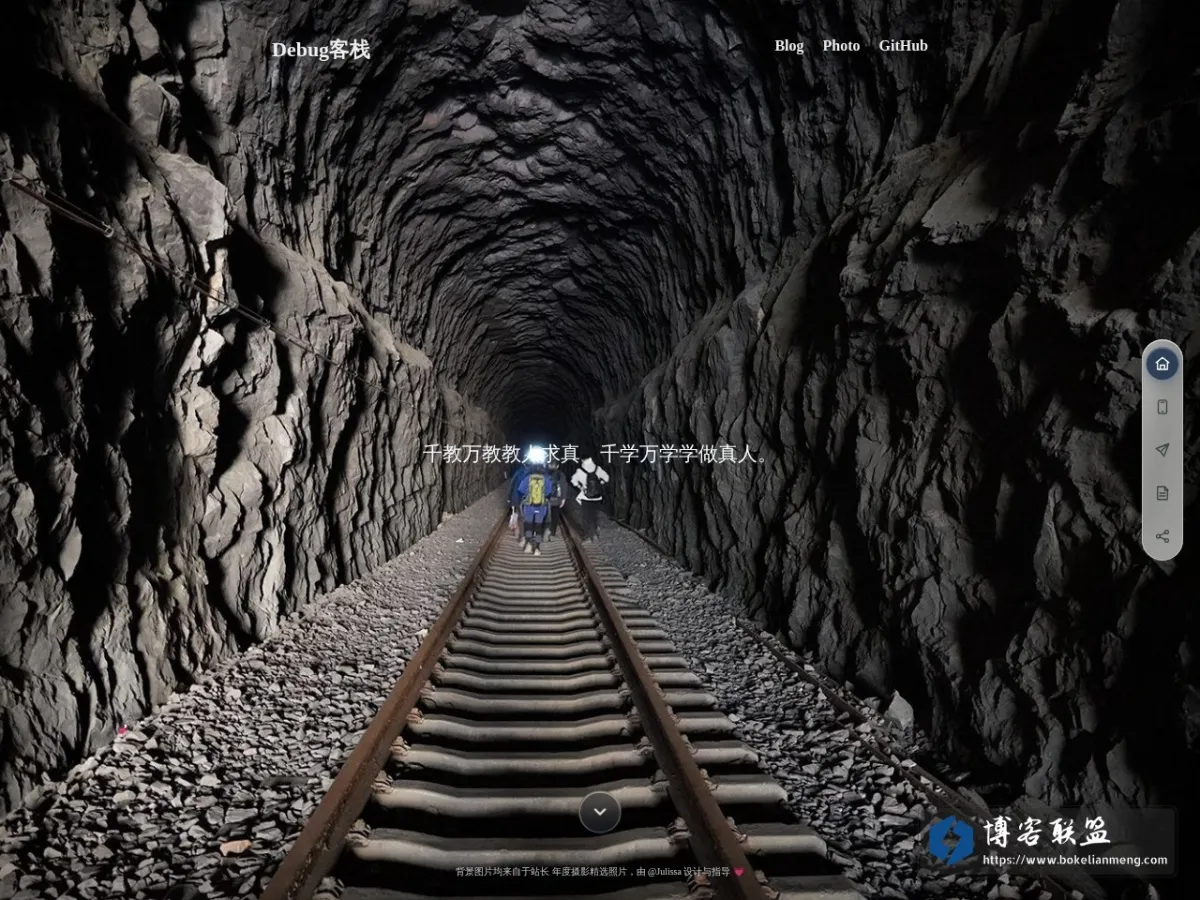The height and width of the screenshot is (900, 1200).
Task: Click the home icon in the side navigation
Action: [1162, 364]
